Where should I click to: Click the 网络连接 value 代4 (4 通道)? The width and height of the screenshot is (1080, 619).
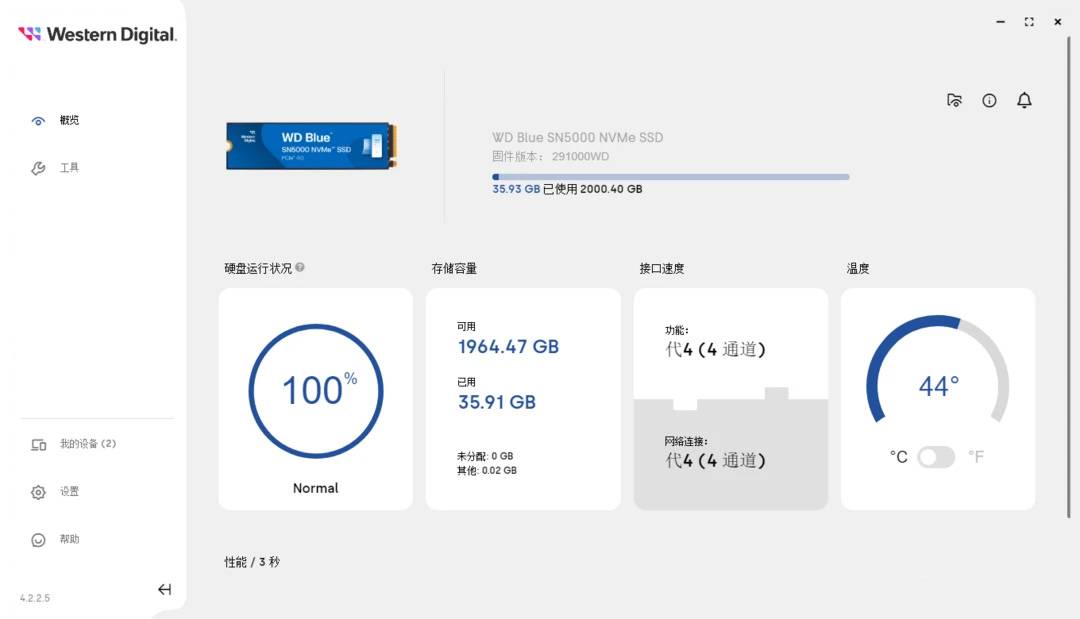point(715,460)
